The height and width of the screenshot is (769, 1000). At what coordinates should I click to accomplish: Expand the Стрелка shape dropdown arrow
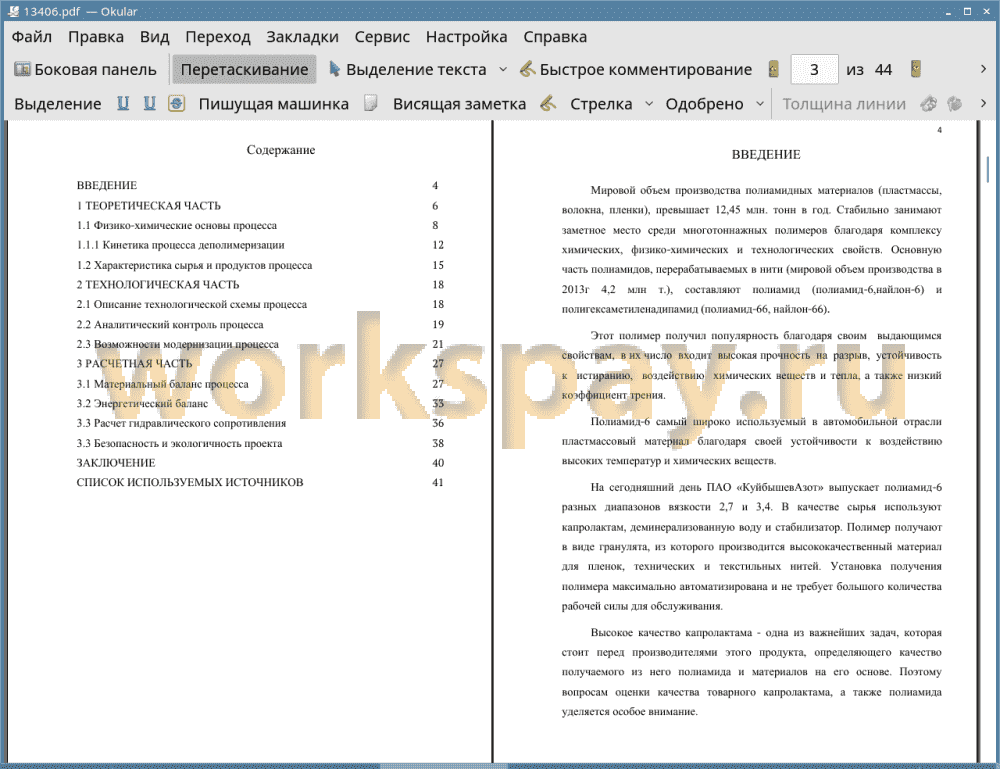(649, 104)
